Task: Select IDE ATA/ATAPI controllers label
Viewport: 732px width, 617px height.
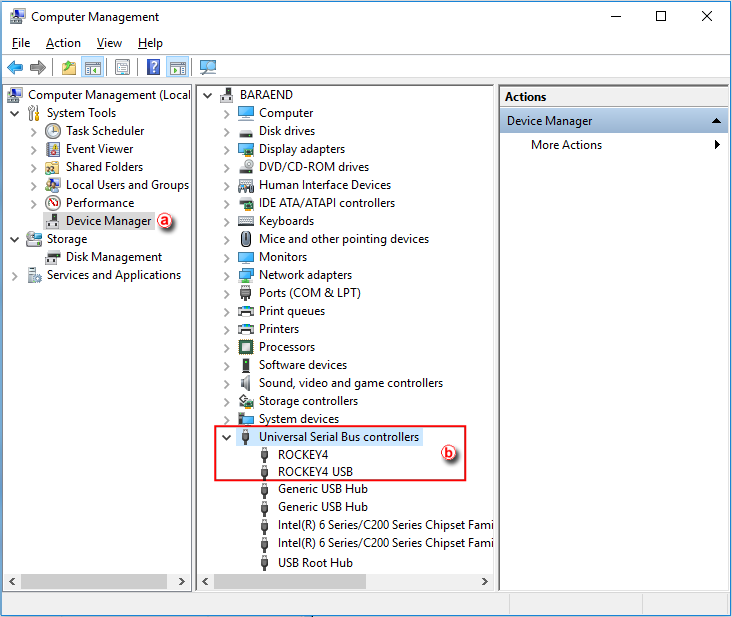Action: [327, 203]
